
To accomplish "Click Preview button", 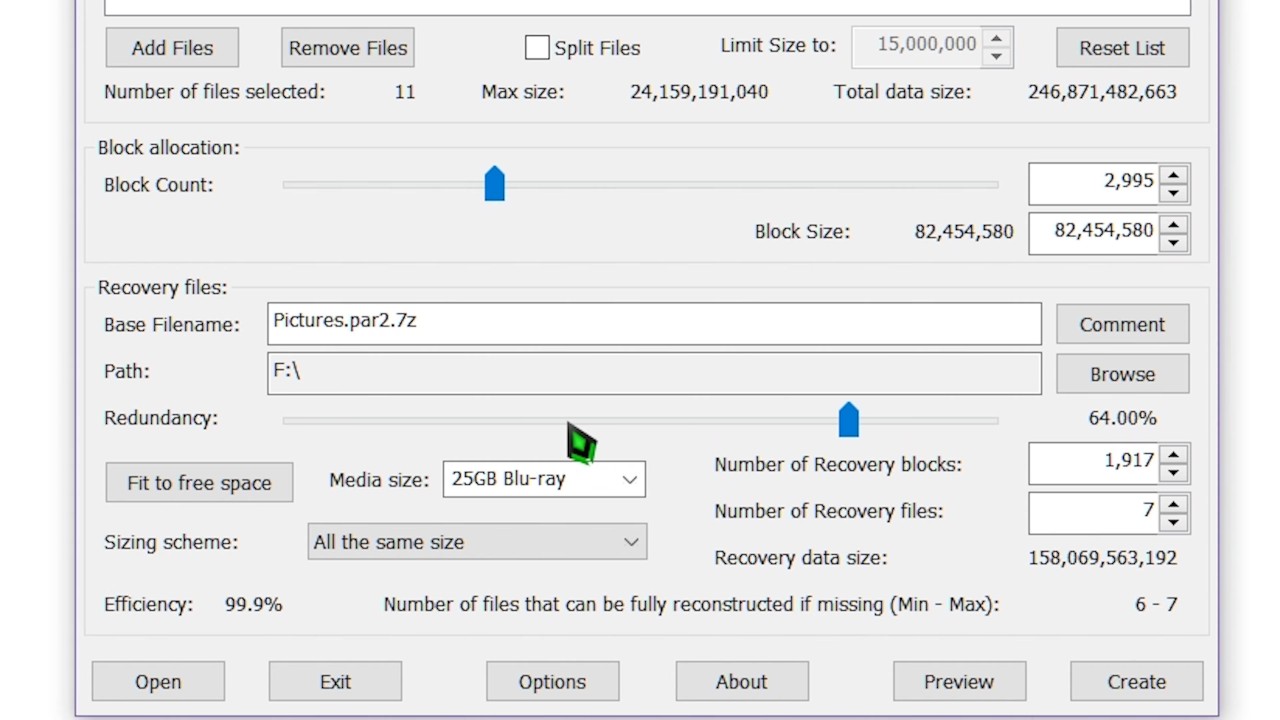I will pyautogui.click(x=959, y=682).
